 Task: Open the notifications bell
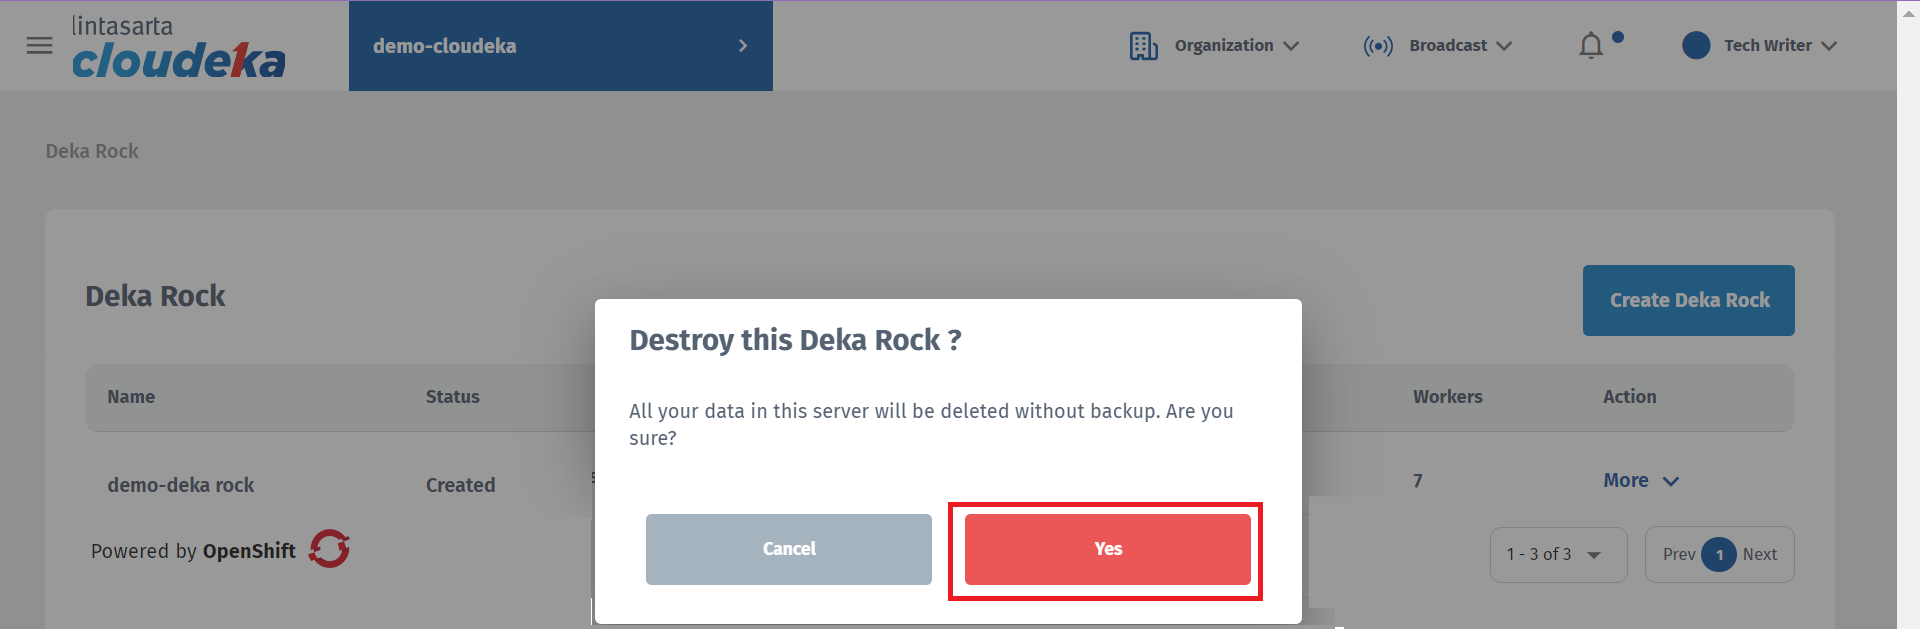pyautogui.click(x=1591, y=46)
